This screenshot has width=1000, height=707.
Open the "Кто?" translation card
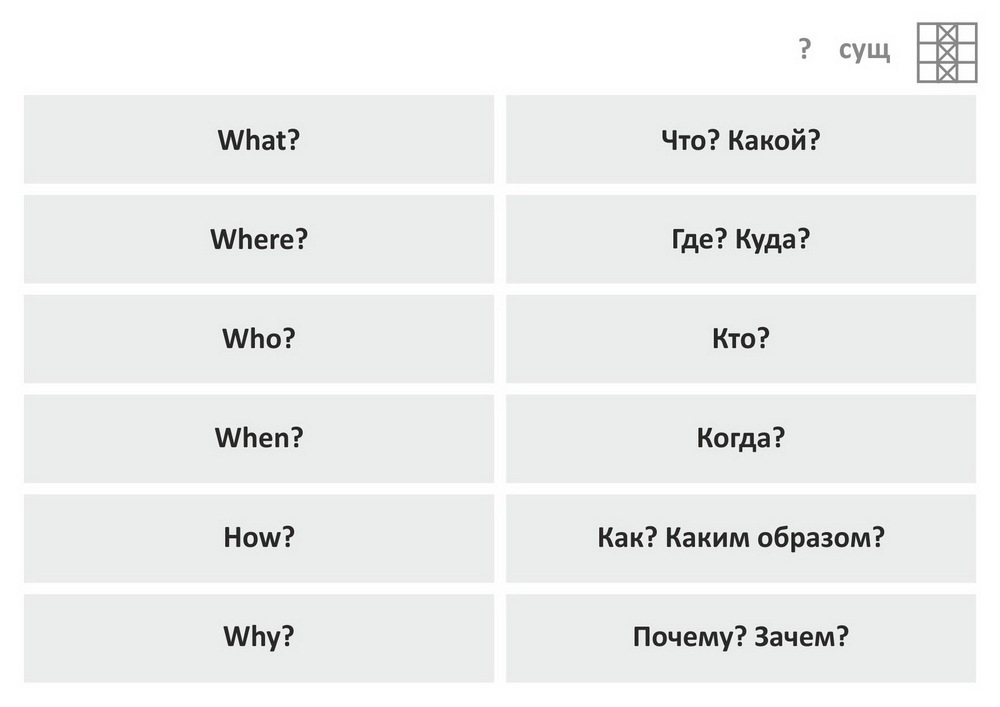coord(740,339)
